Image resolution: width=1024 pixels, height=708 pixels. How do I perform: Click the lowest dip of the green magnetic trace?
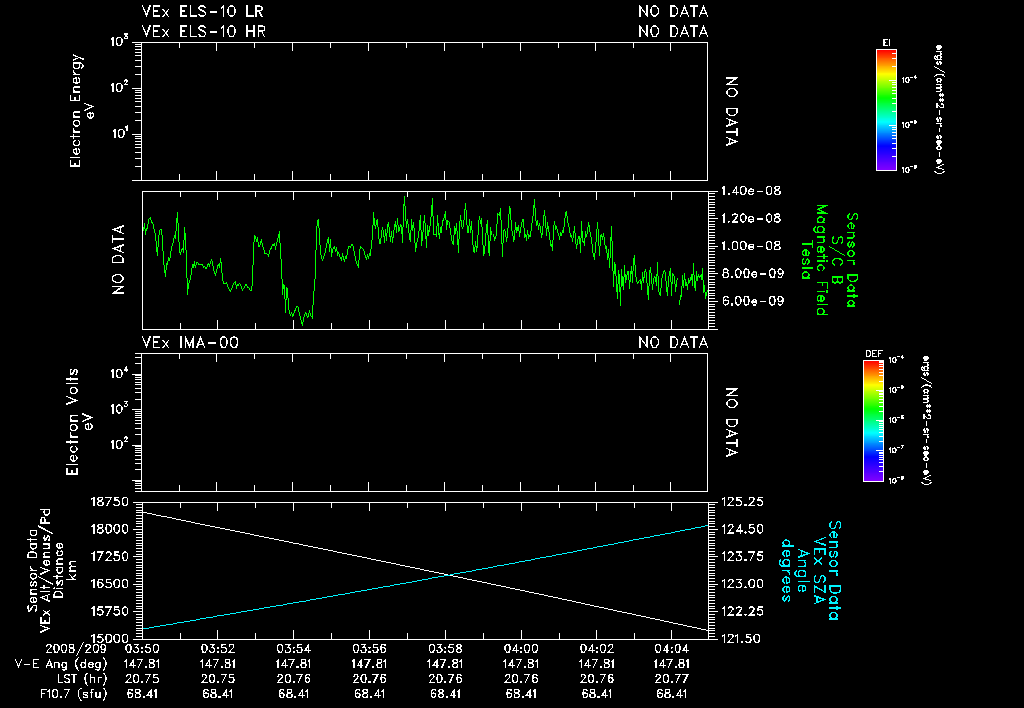pyautogui.click(x=302, y=323)
